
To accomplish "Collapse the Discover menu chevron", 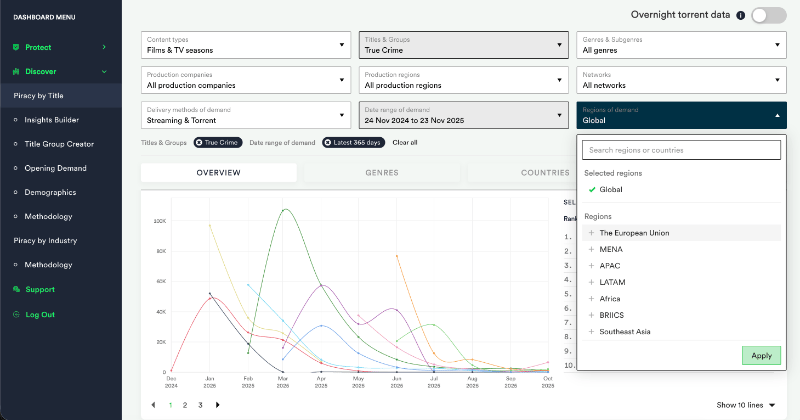I will [104, 71].
